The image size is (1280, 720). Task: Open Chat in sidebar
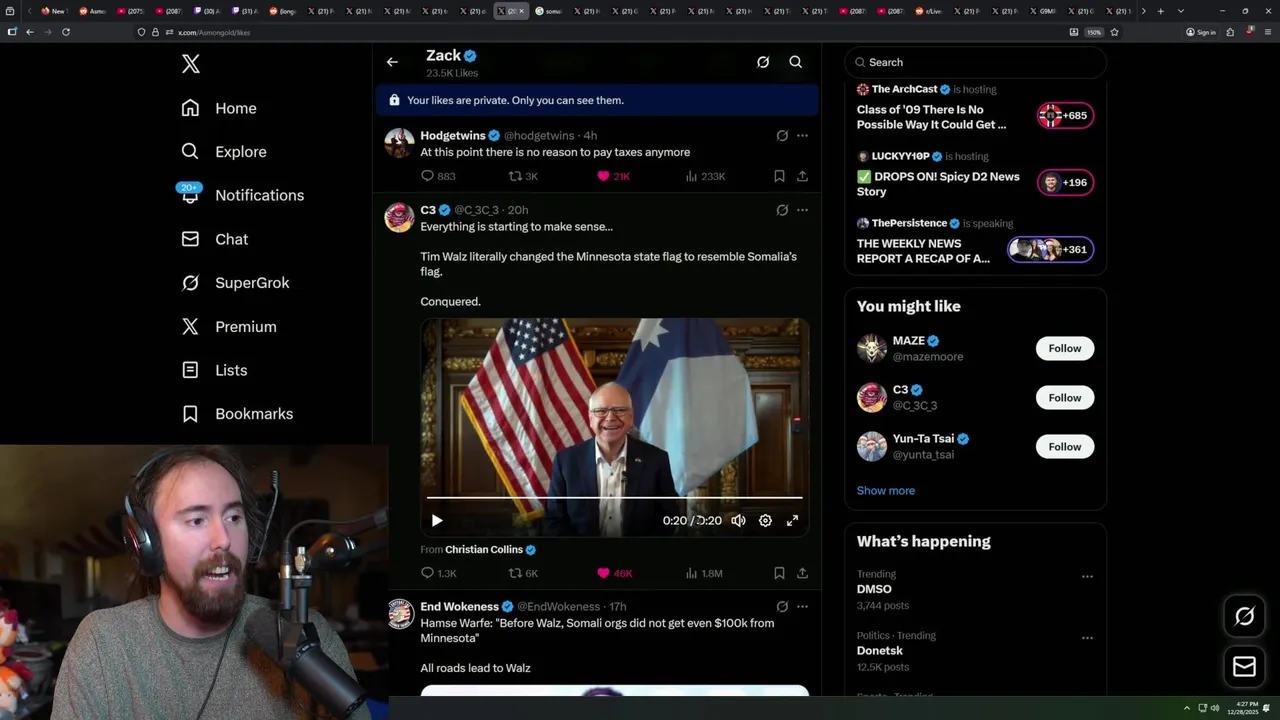click(x=214, y=239)
